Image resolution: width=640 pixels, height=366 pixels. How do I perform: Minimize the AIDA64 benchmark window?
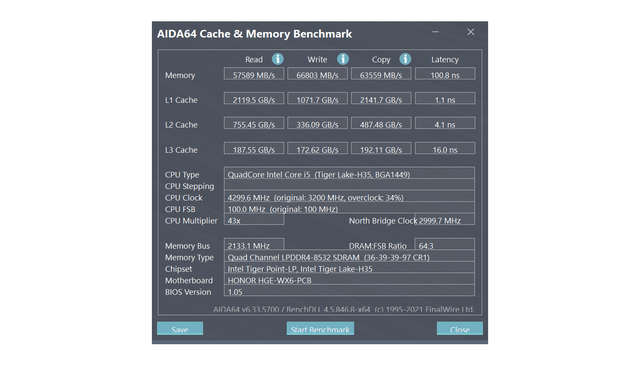436,32
